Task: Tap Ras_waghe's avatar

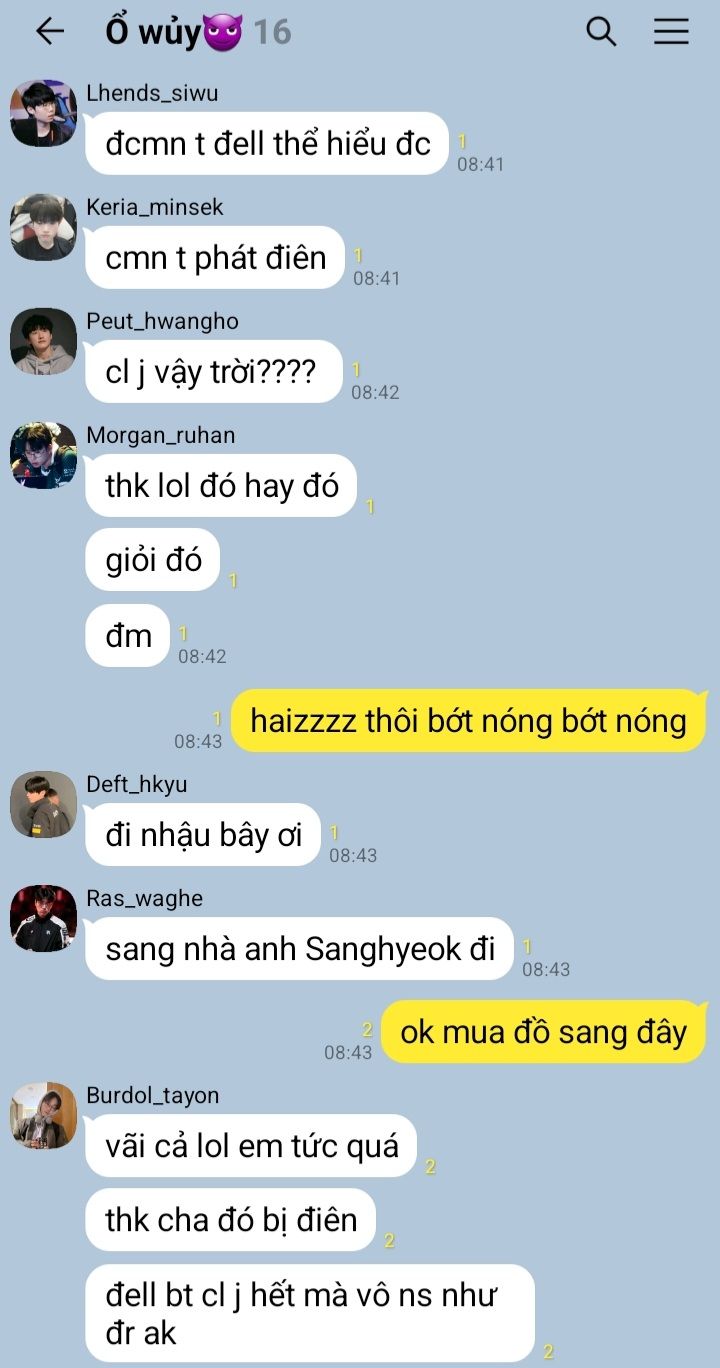Action: point(43,918)
